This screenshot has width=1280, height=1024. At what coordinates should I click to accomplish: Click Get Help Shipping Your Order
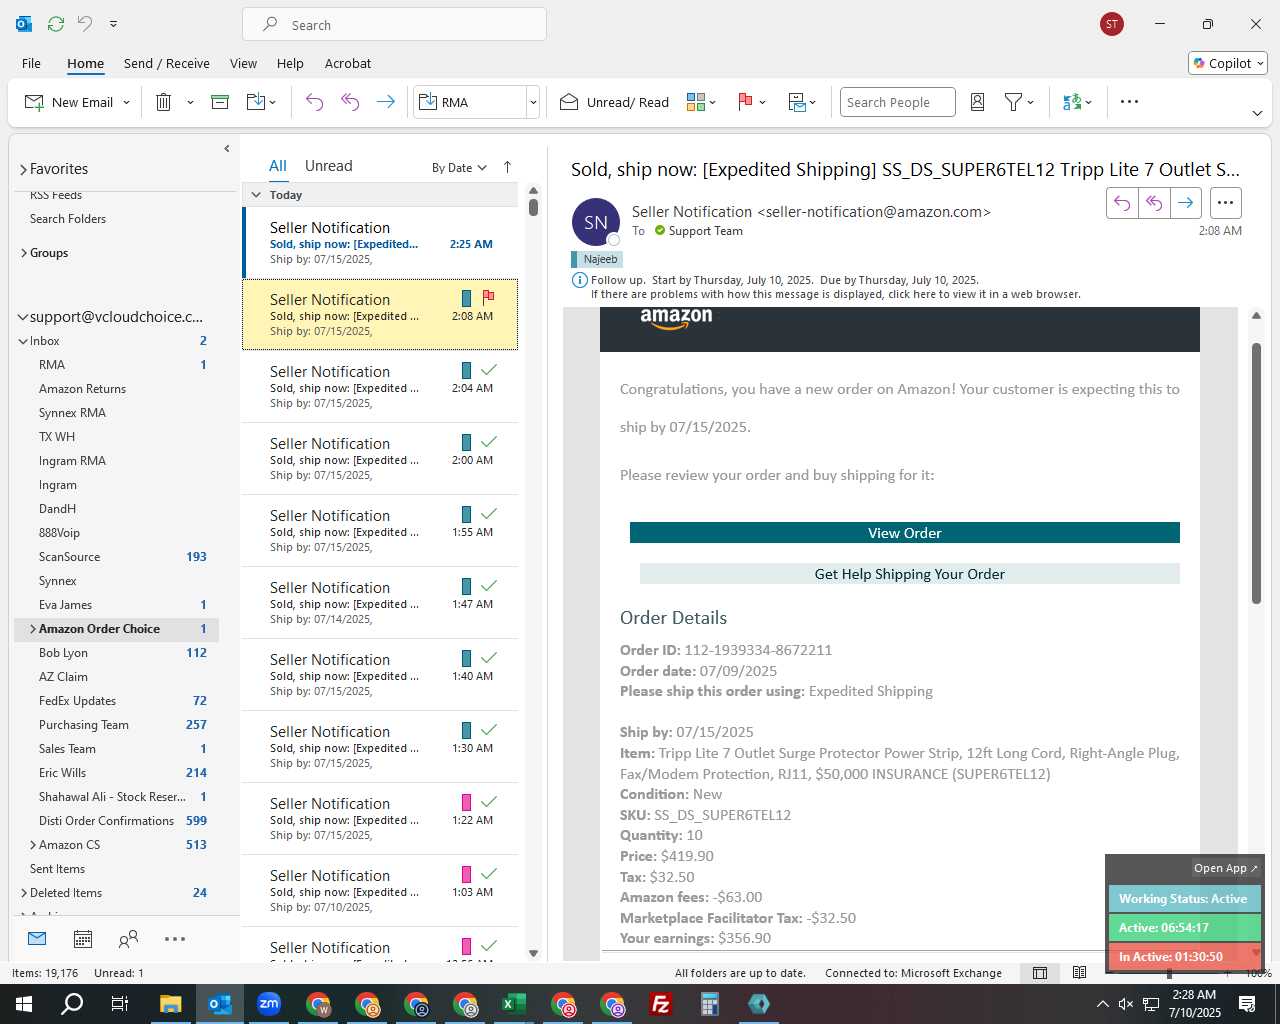(910, 574)
